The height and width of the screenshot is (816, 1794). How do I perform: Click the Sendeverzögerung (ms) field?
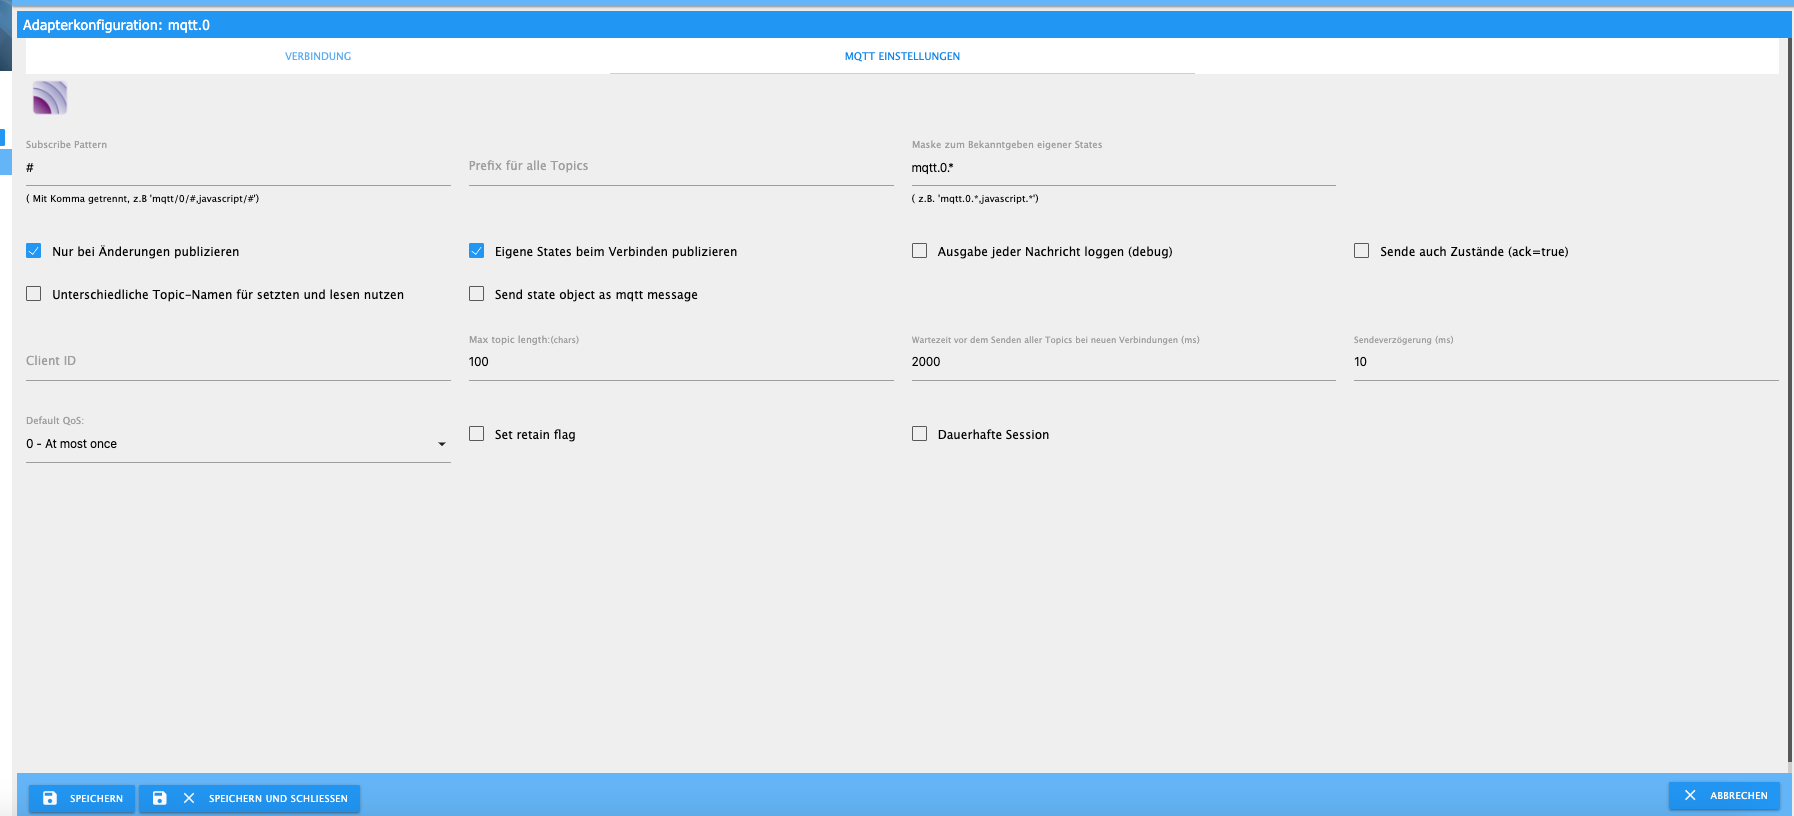[1566, 362]
